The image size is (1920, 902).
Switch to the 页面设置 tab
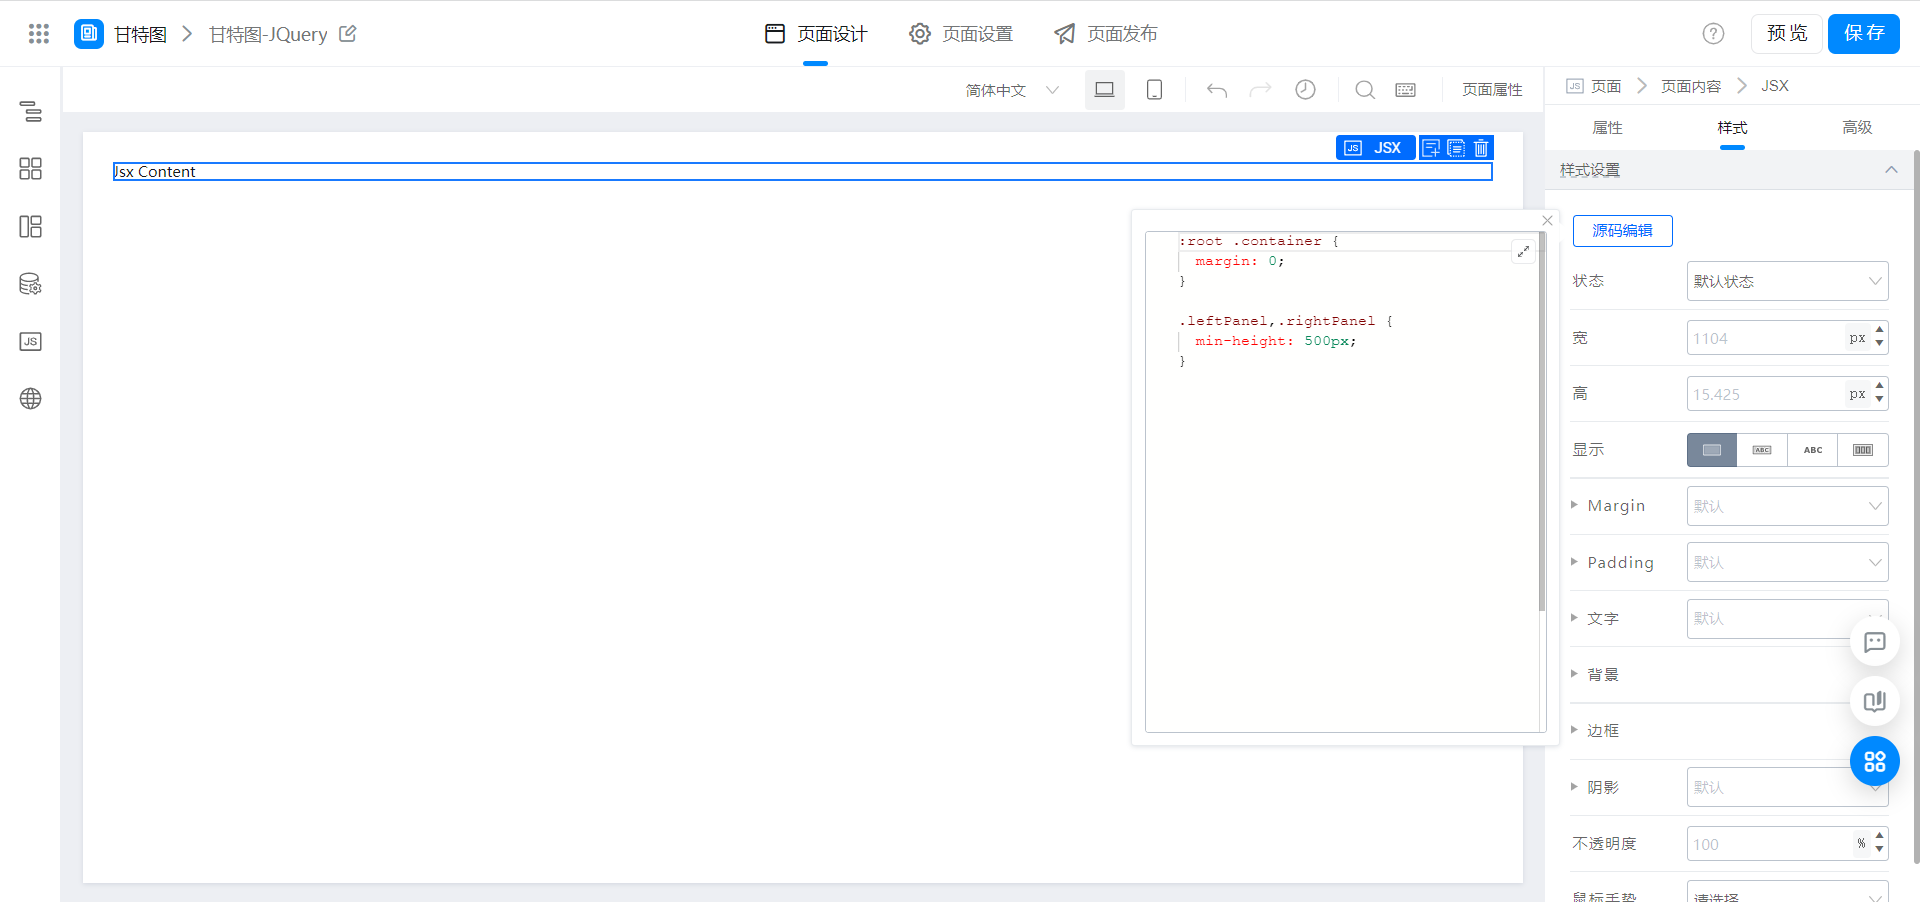(x=961, y=34)
